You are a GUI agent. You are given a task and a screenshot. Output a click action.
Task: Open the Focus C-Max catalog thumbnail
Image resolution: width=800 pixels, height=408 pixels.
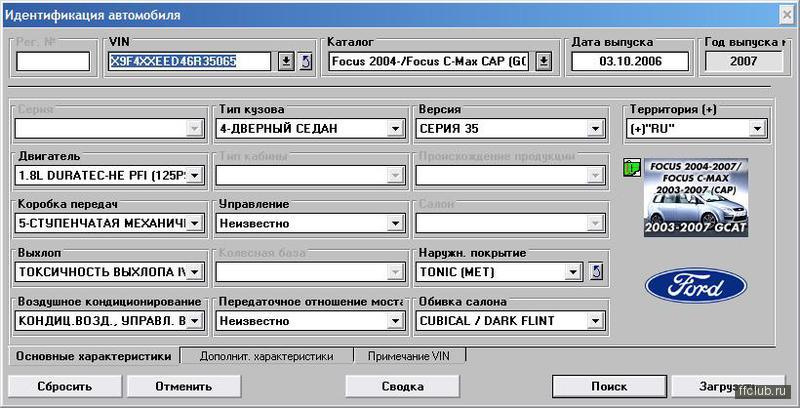pos(696,197)
